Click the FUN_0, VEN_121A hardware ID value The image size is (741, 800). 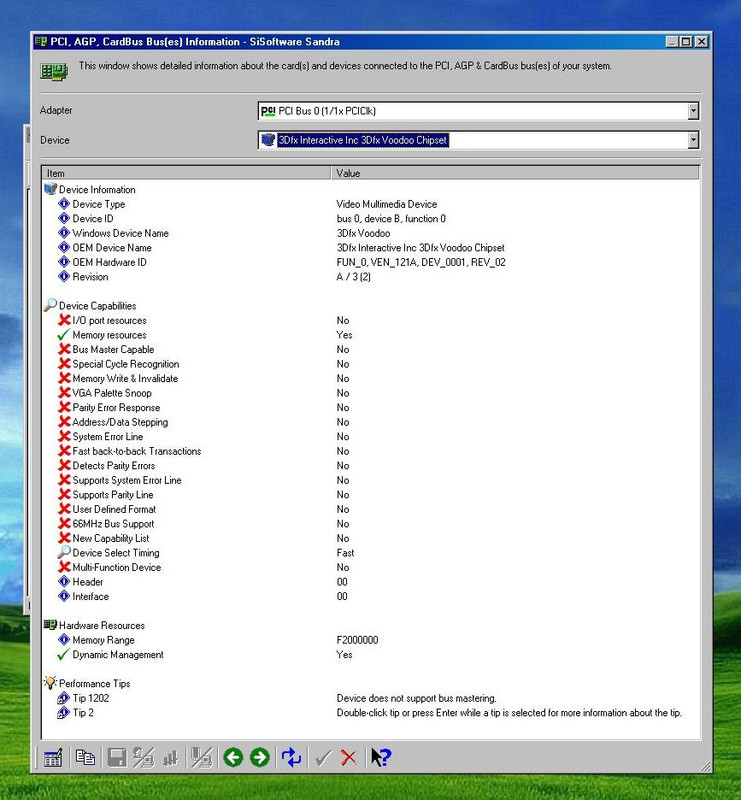pyautogui.click(x=421, y=262)
